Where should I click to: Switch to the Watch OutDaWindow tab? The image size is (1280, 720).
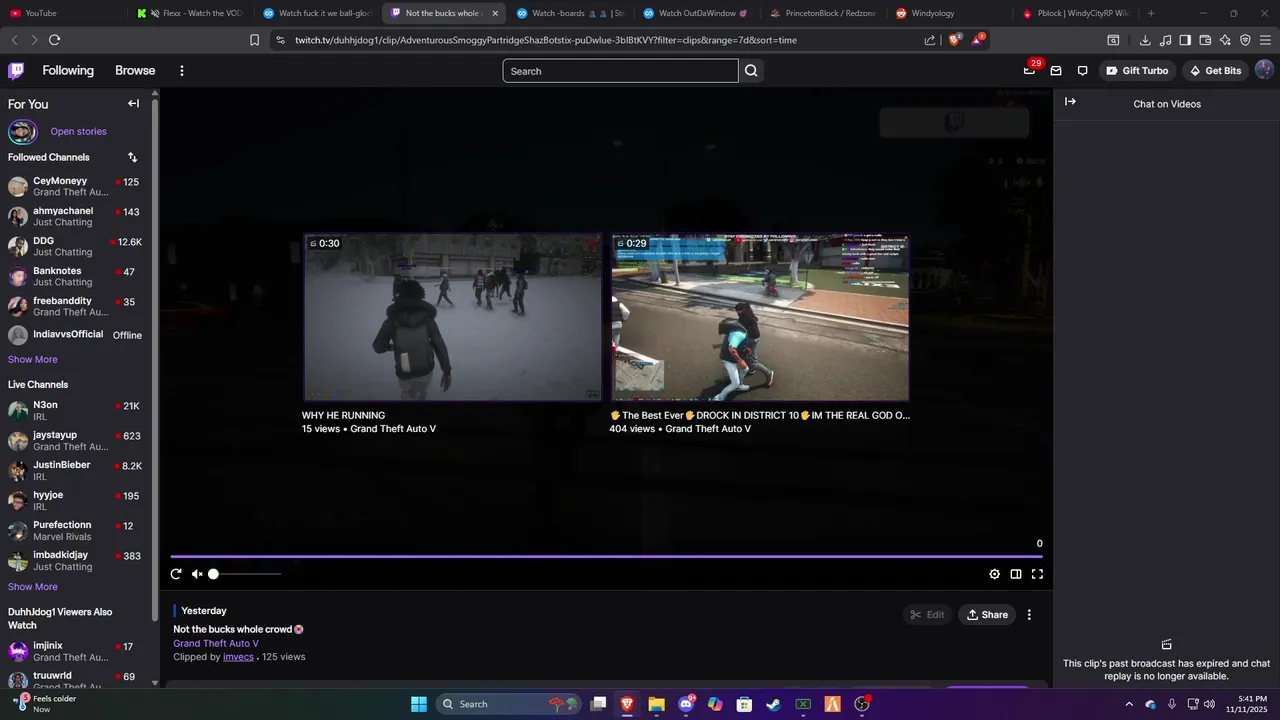point(696,13)
